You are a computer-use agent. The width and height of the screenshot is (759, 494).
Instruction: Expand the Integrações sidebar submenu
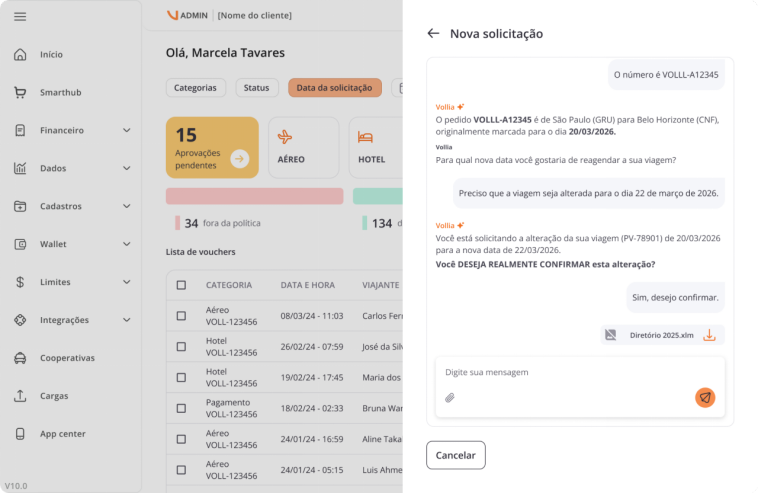click(x=127, y=320)
